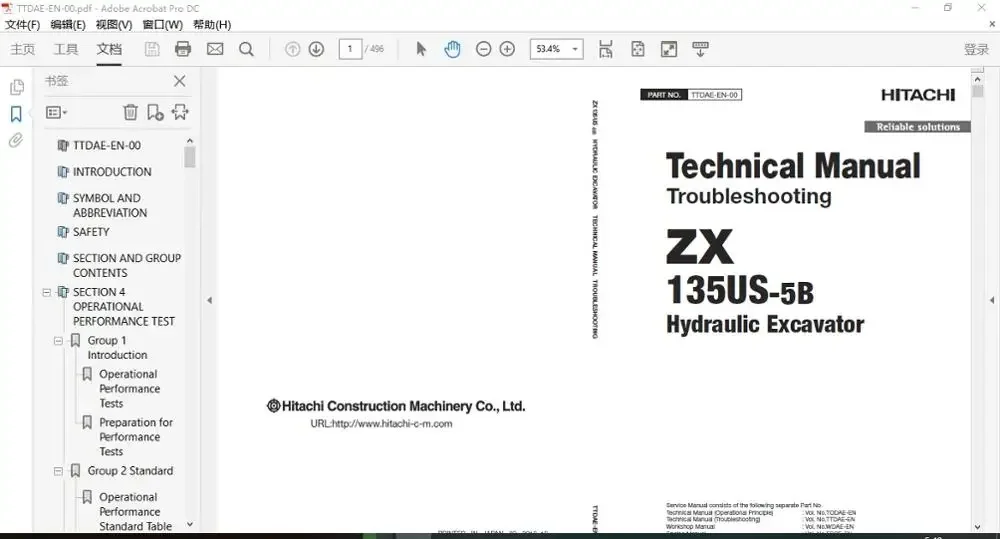Select the arrow selection tool
This screenshot has width=1000, height=539.
click(x=421, y=49)
